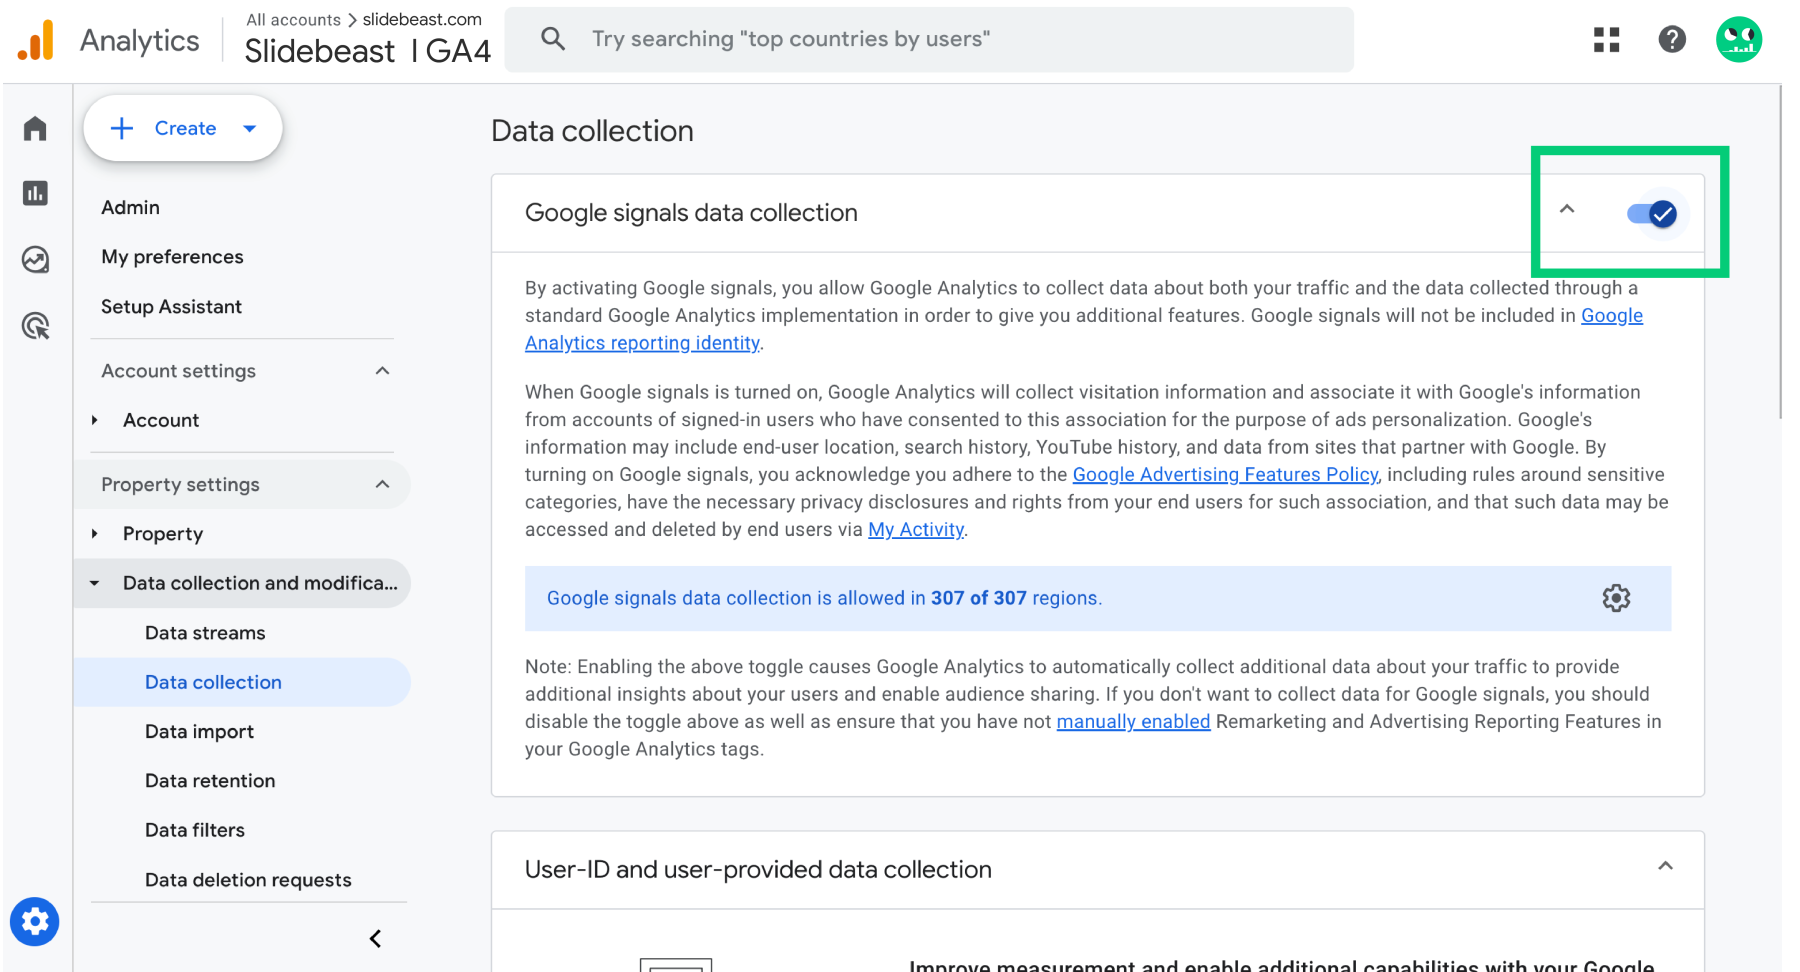Collapse the Account settings group
This screenshot has width=1800, height=972.
point(382,371)
